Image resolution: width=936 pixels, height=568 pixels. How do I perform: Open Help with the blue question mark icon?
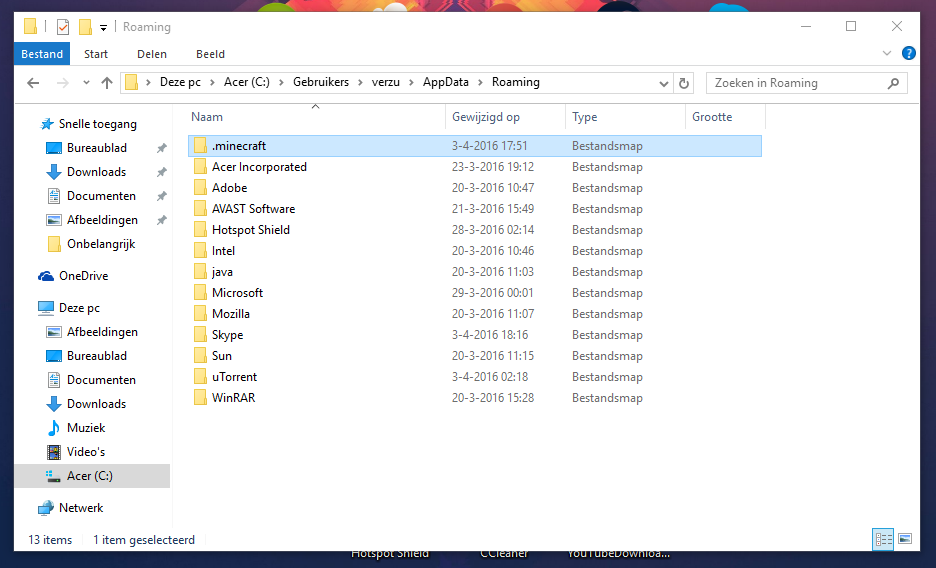tap(909, 53)
